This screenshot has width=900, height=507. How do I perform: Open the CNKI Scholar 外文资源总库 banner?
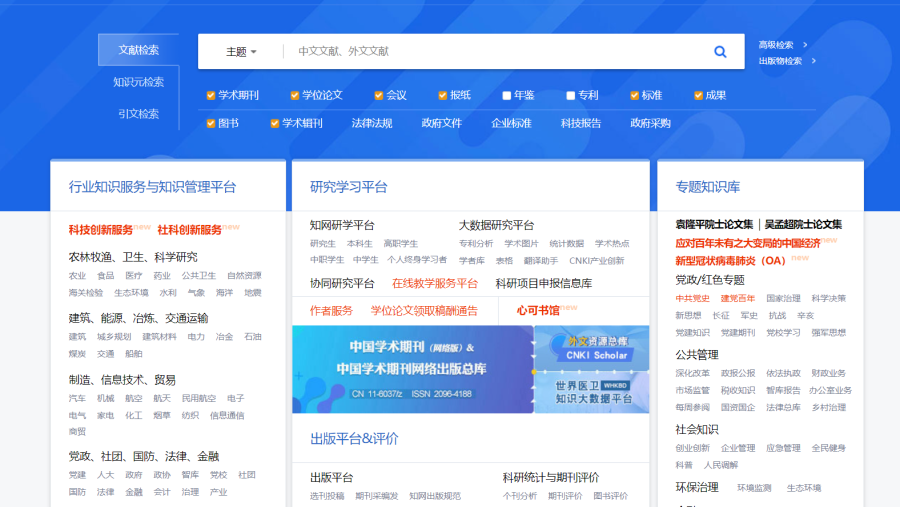[592, 347]
